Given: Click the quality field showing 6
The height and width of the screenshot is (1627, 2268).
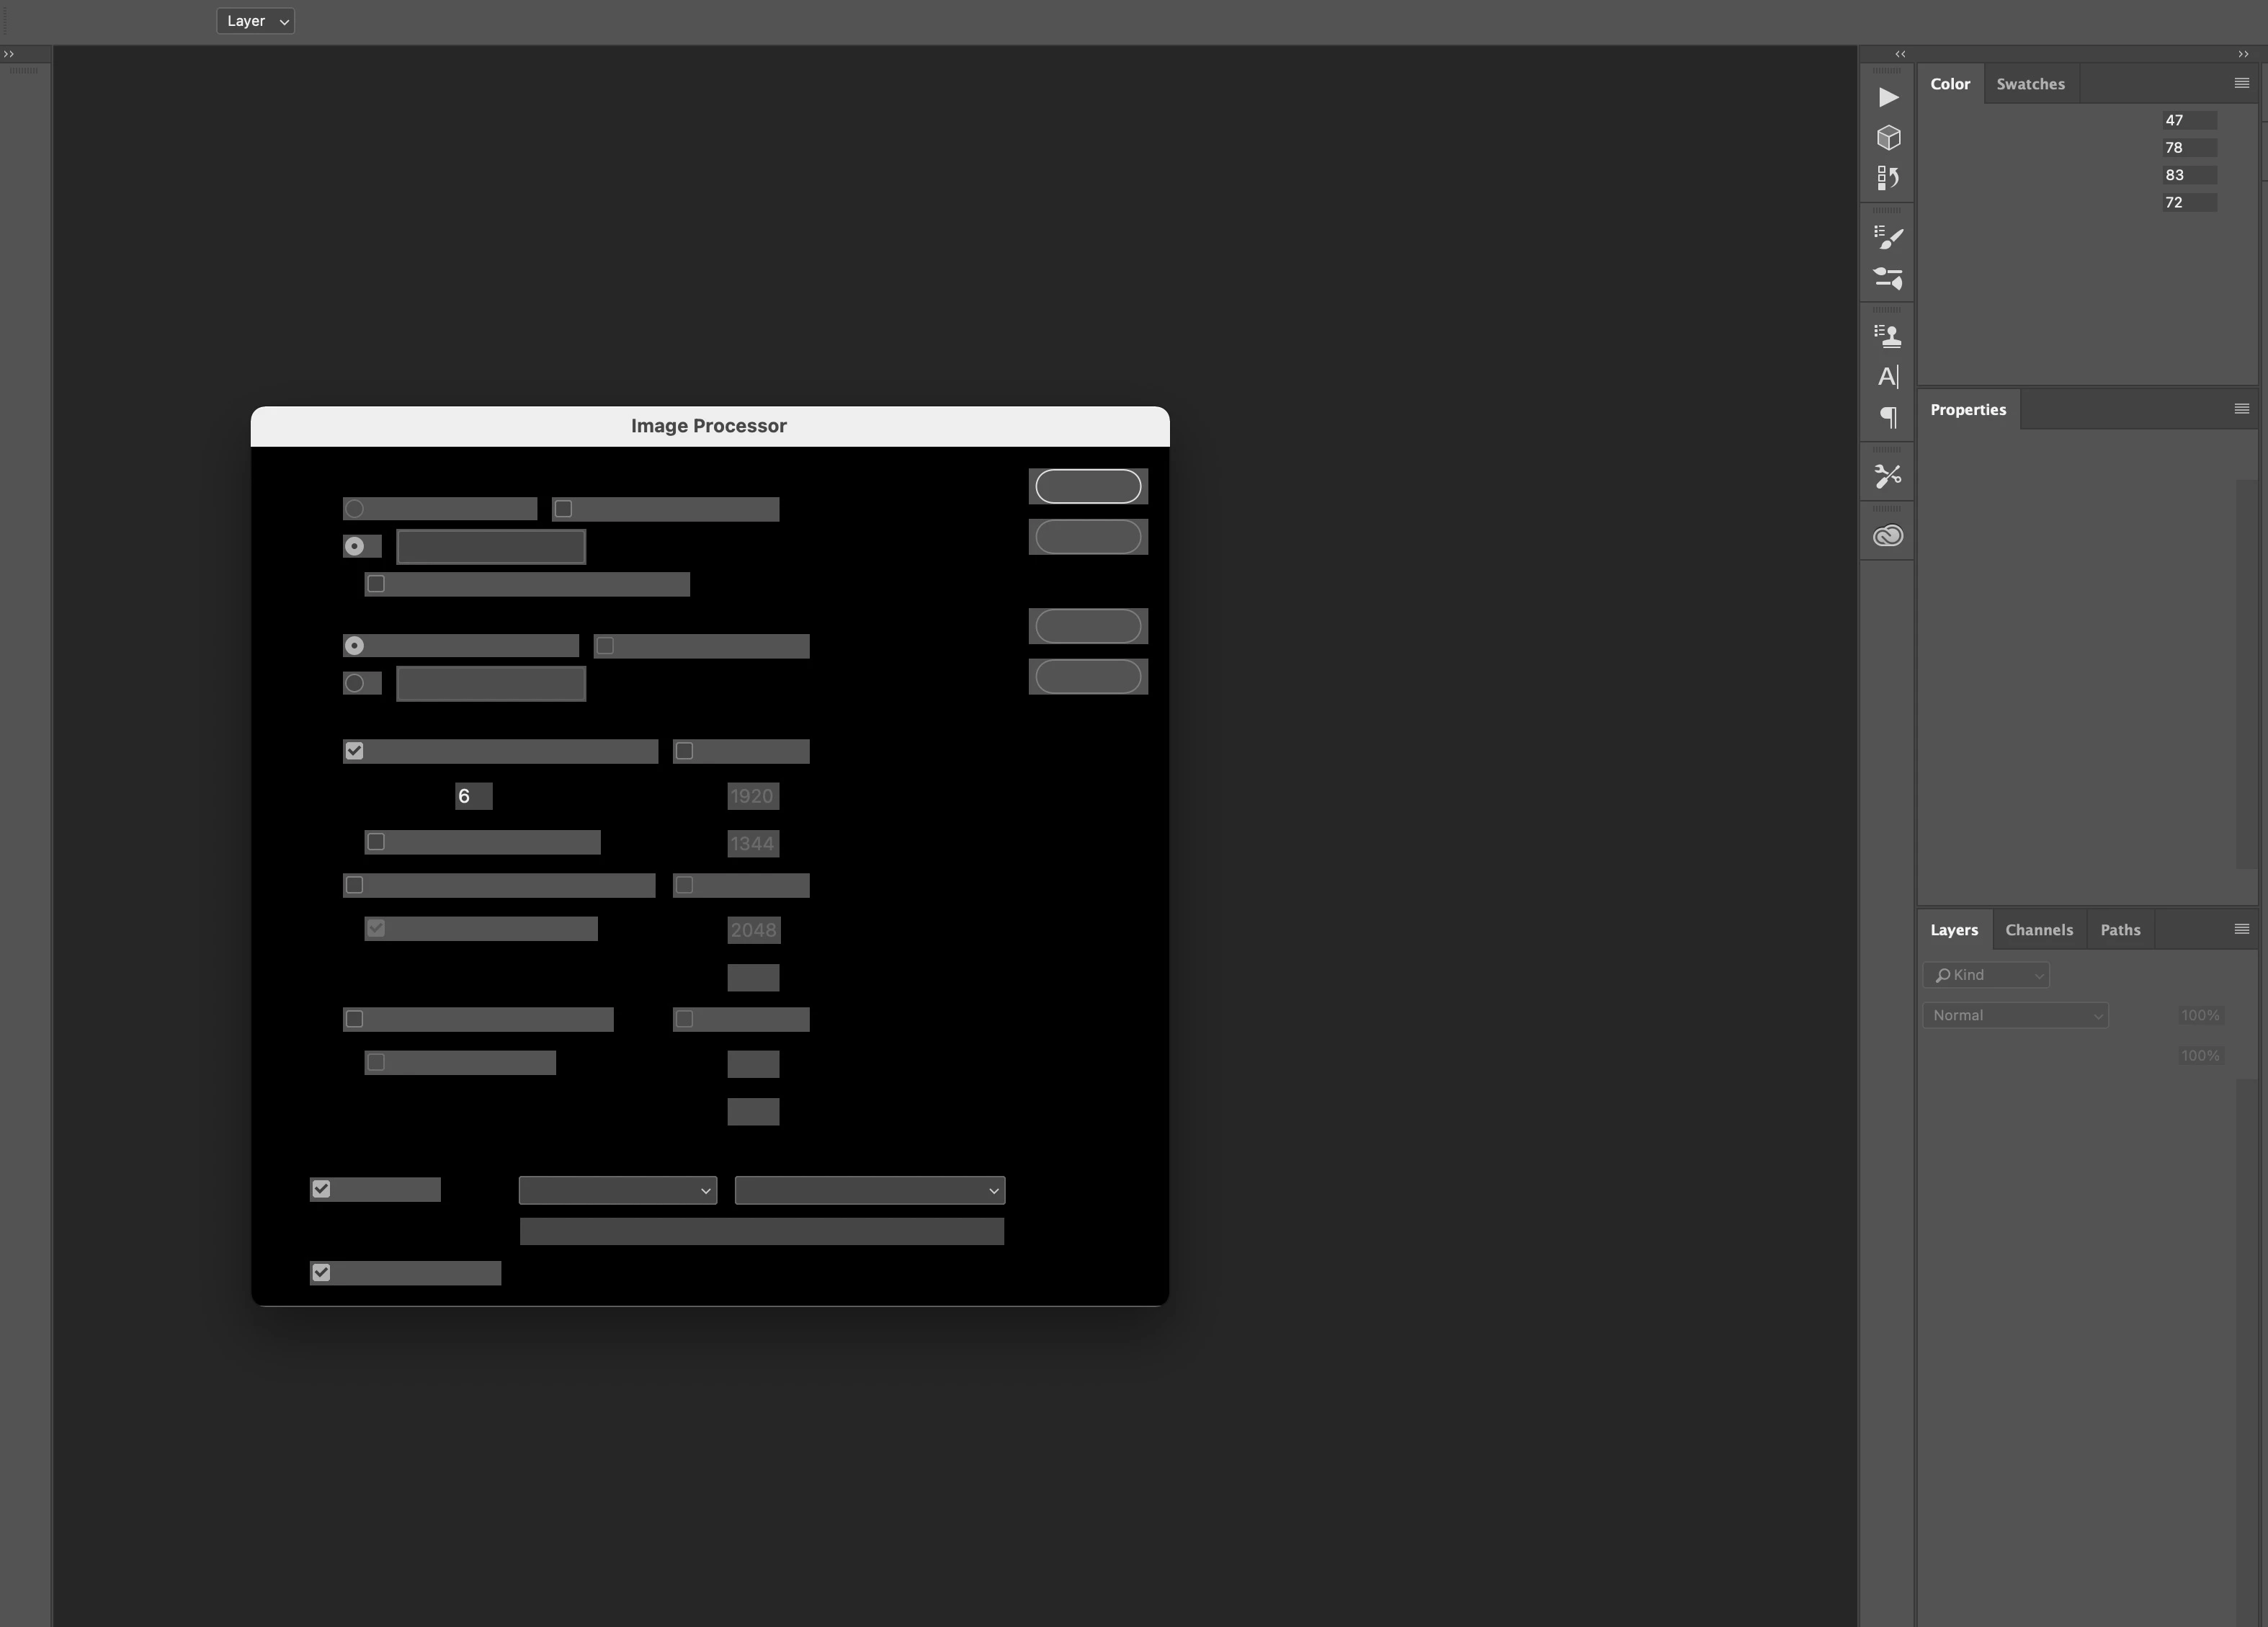Looking at the screenshot, I should pyautogui.click(x=473, y=796).
